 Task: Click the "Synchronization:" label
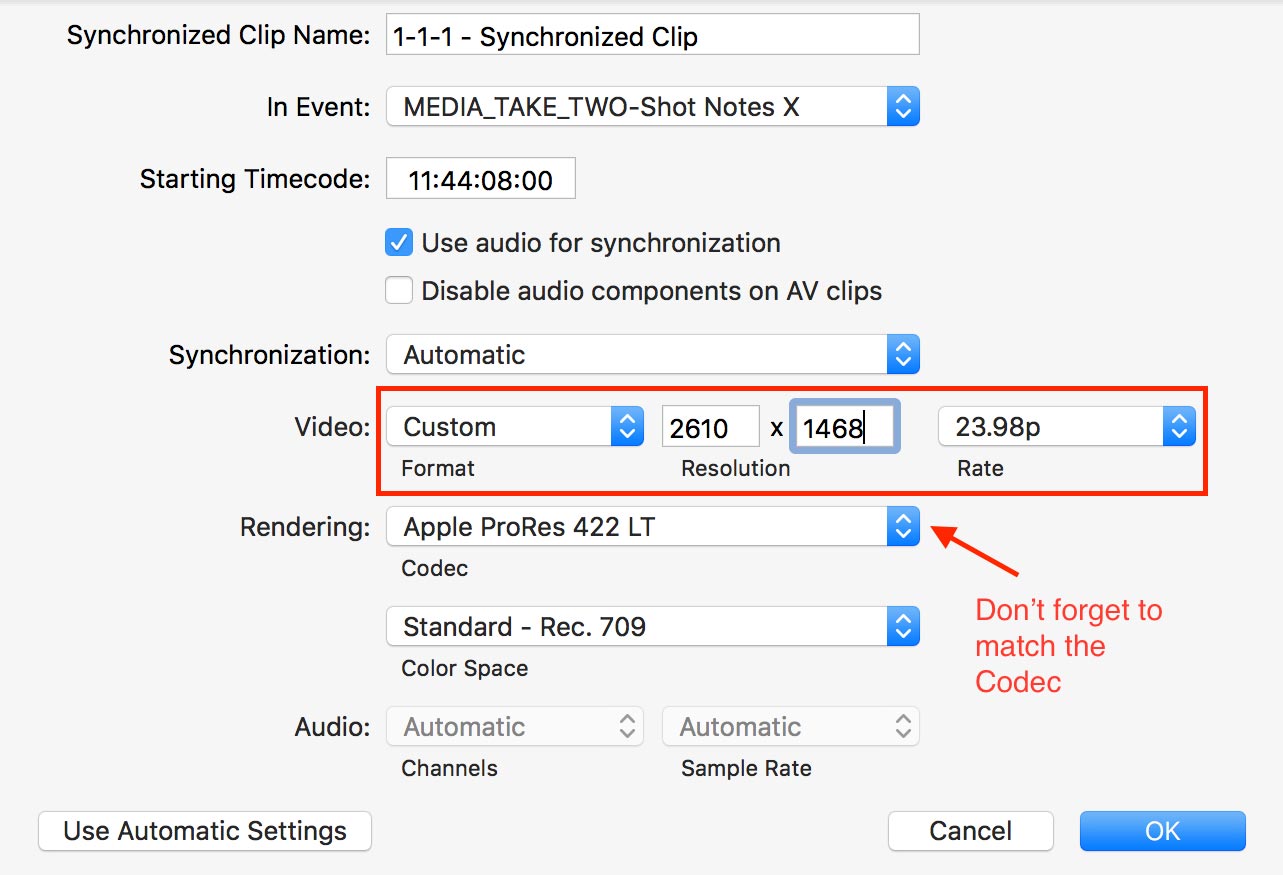pyautogui.click(x=269, y=355)
